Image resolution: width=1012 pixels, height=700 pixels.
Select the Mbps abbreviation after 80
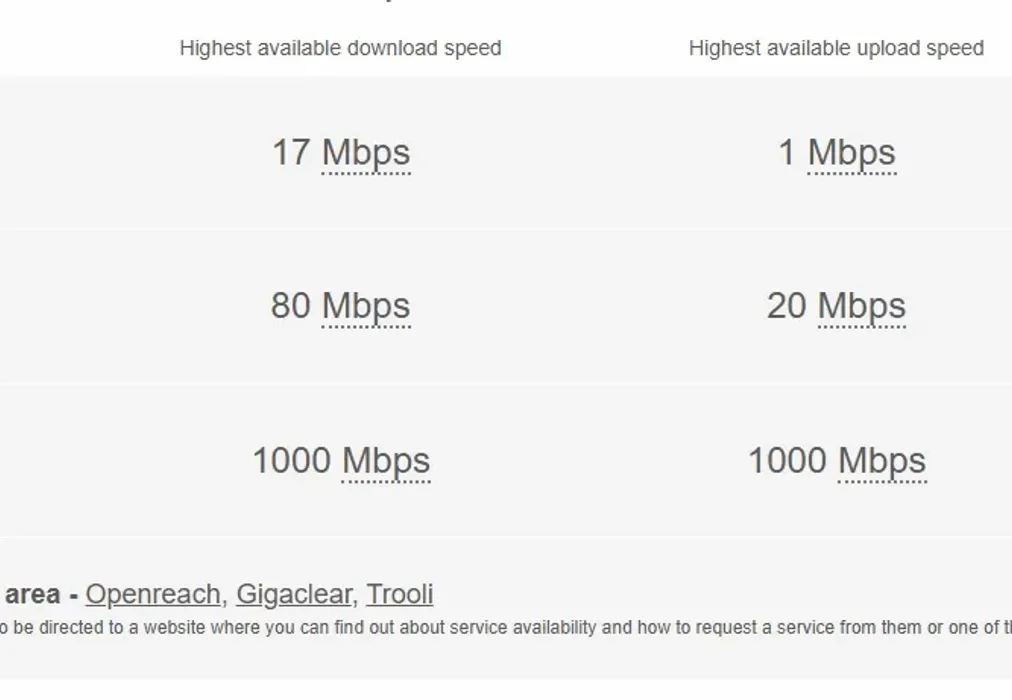coord(366,306)
